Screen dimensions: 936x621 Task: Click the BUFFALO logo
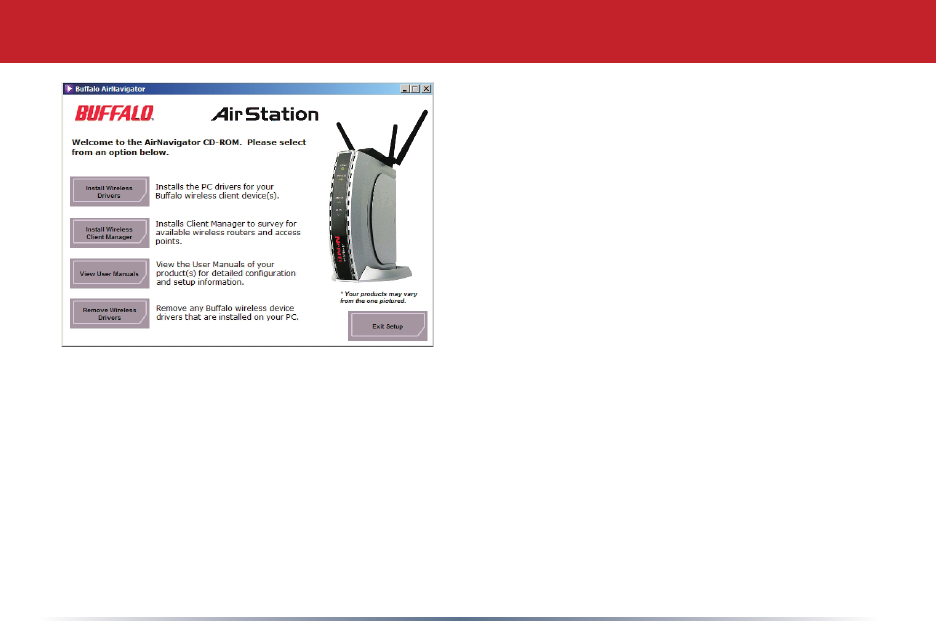(x=114, y=113)
